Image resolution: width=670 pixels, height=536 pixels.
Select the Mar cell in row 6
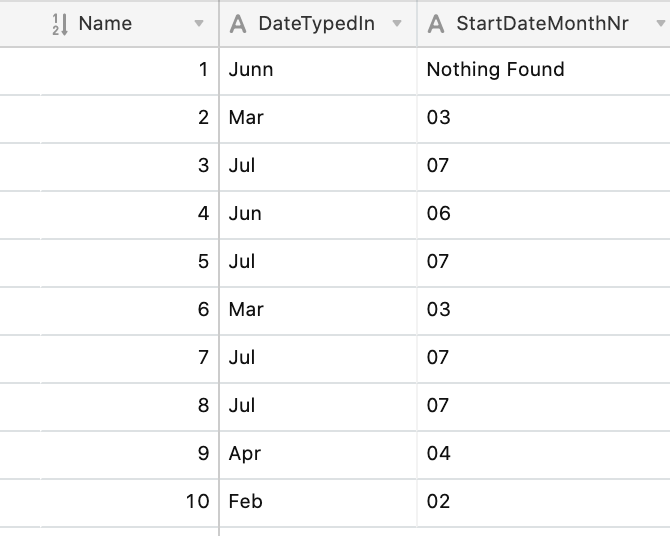[318, 309]
